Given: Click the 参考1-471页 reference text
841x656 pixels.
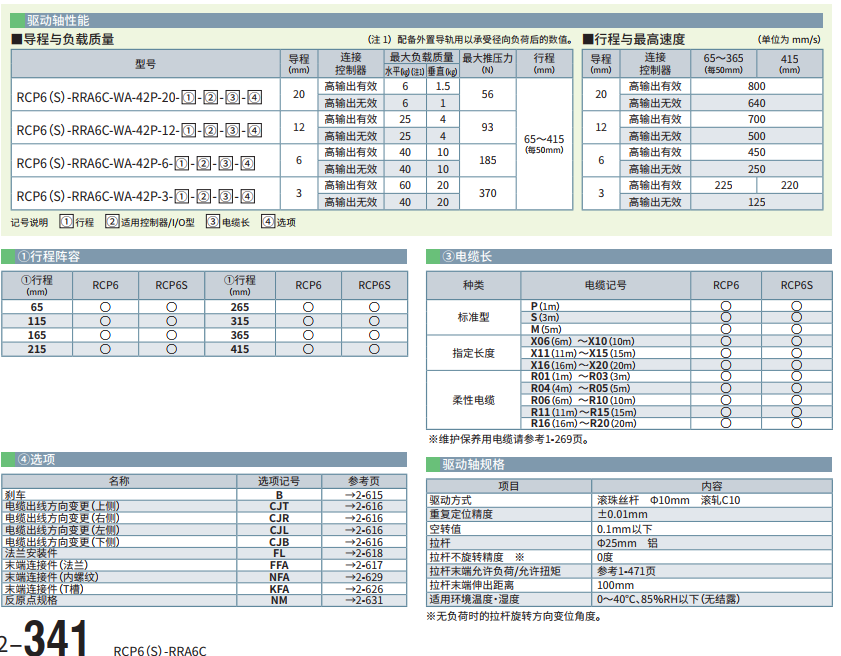Looking at the screenshot, I should pos(626,571).
